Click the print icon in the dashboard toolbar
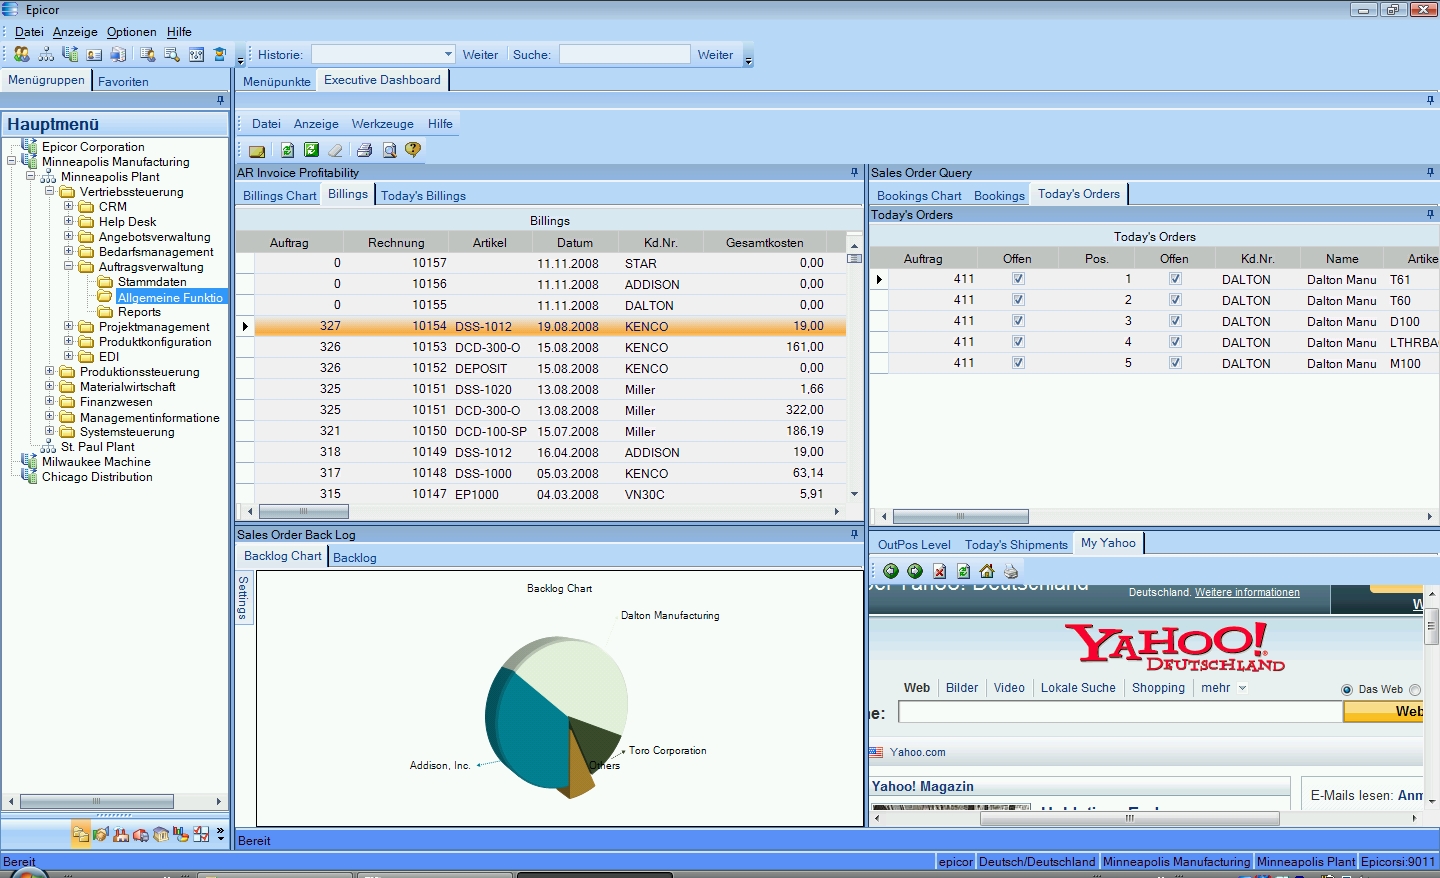This screenshot has height=878, width=1440. pyautogui.click(x=364, y=150)
